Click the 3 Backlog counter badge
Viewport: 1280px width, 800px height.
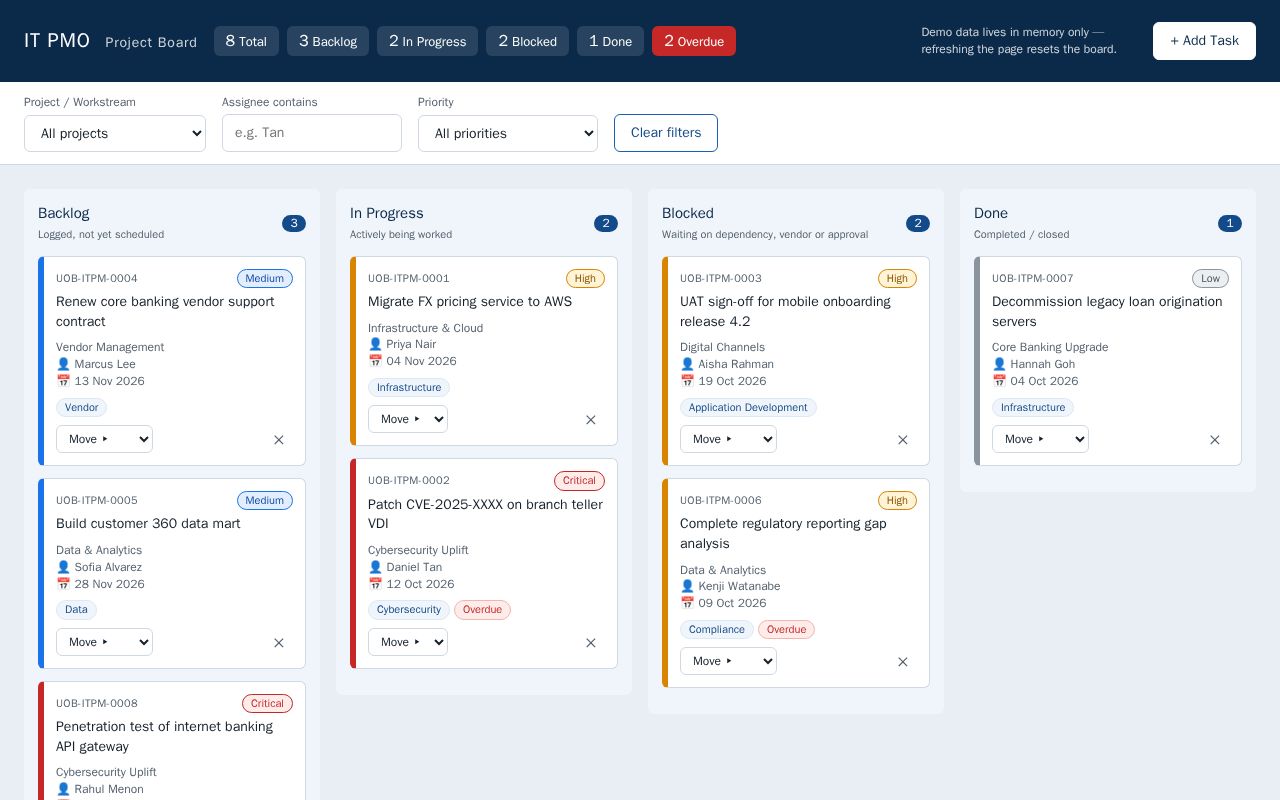pos(328,41)
